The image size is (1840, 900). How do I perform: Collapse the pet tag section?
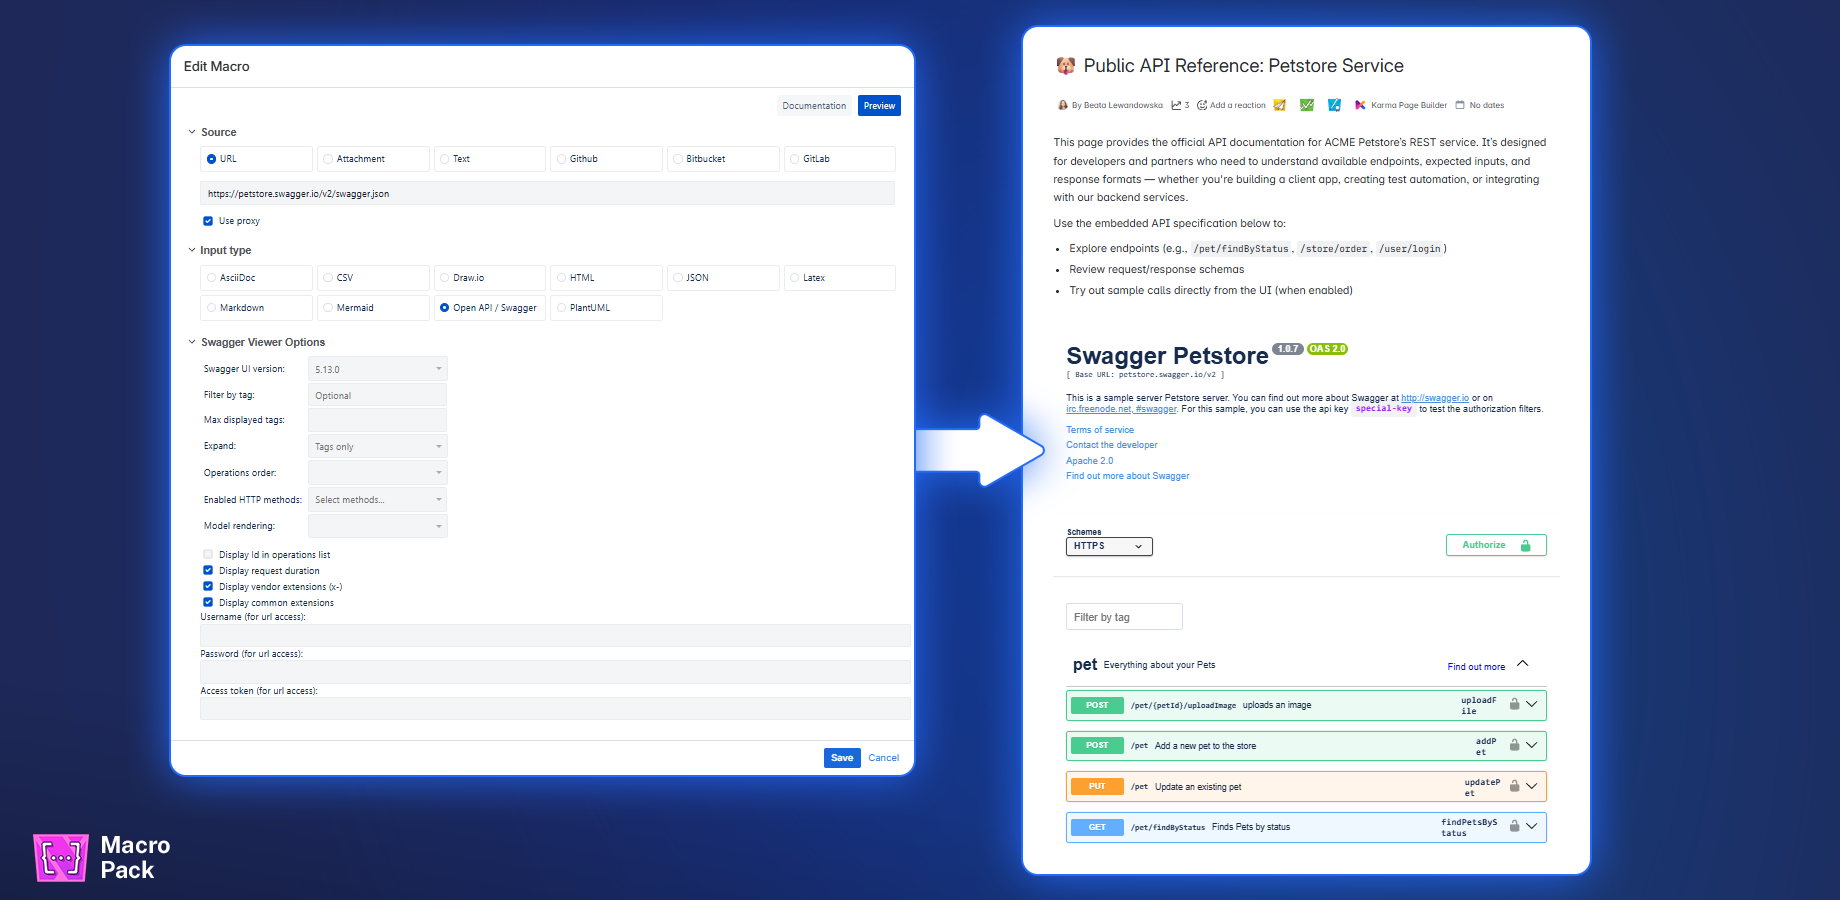coord(1523,664)
